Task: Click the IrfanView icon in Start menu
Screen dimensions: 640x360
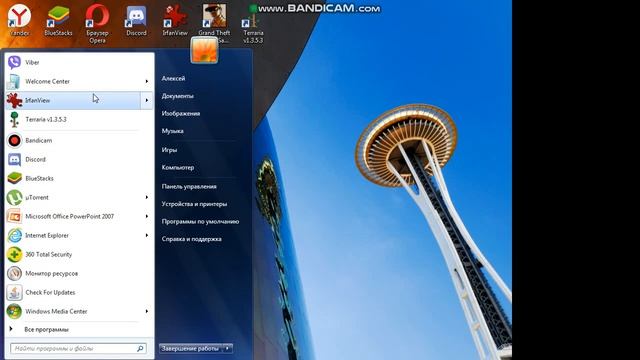Action: 14,100
